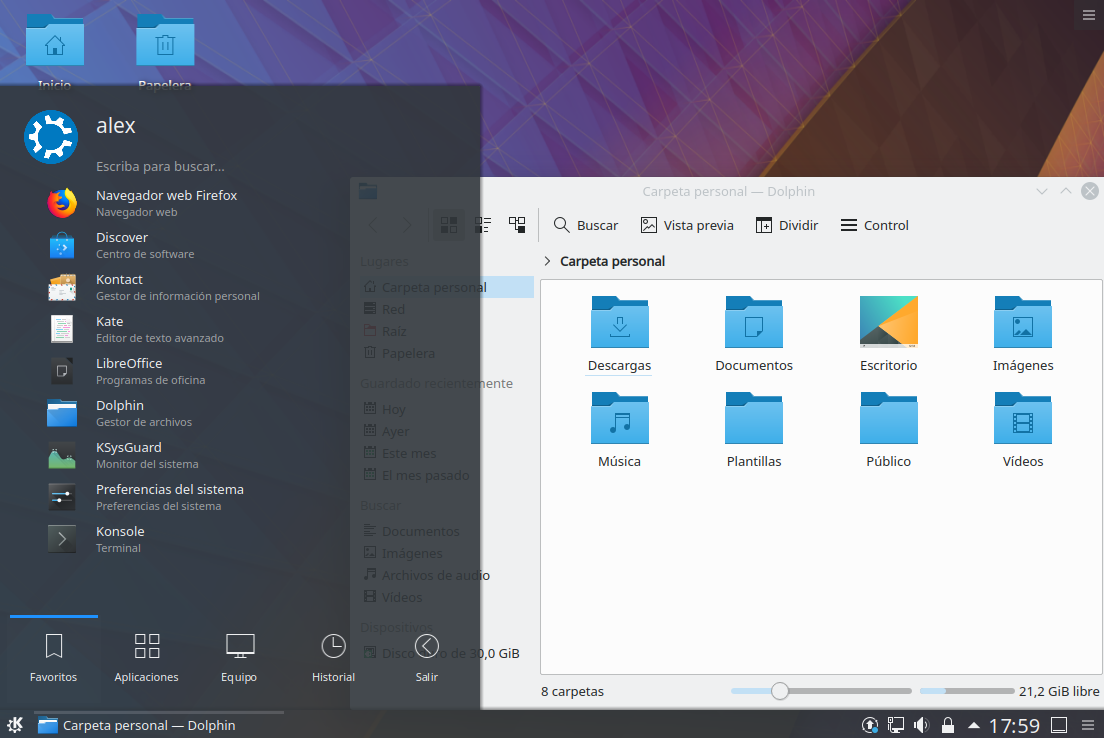Click Dolphin window 'keep below' down chevron

(x=1042, y=192)
